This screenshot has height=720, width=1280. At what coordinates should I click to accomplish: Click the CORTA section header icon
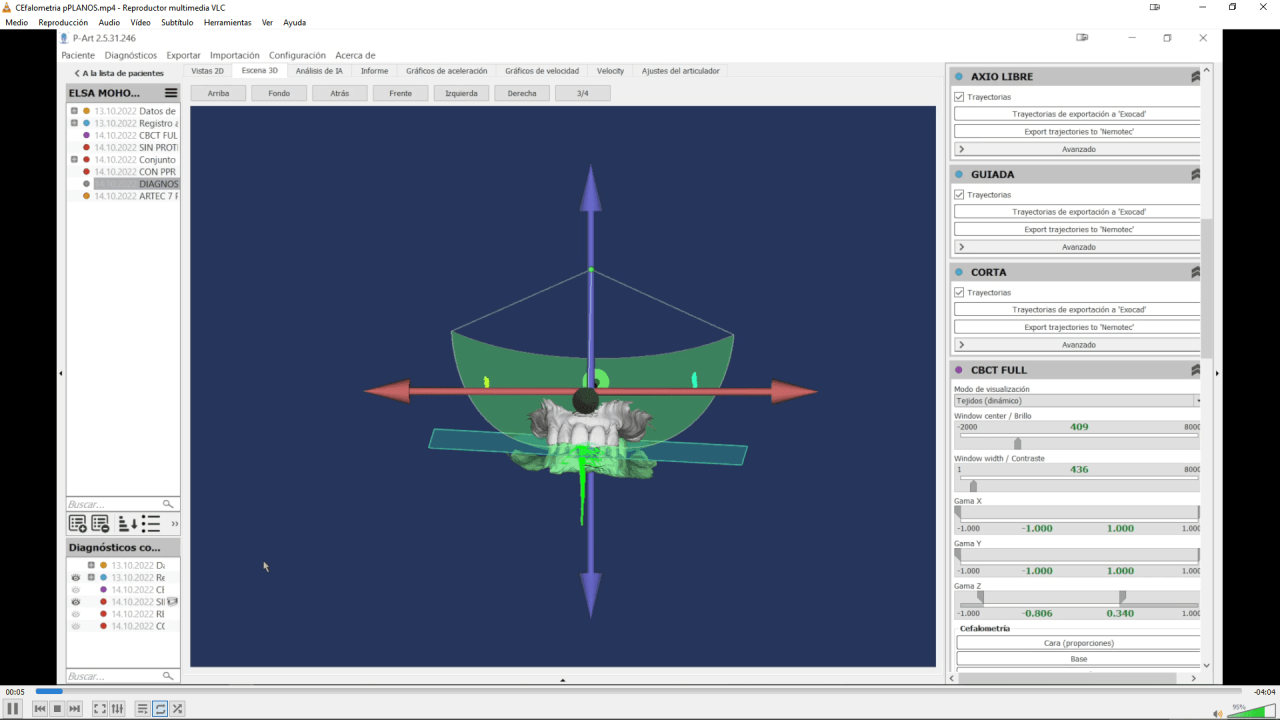1195,272
